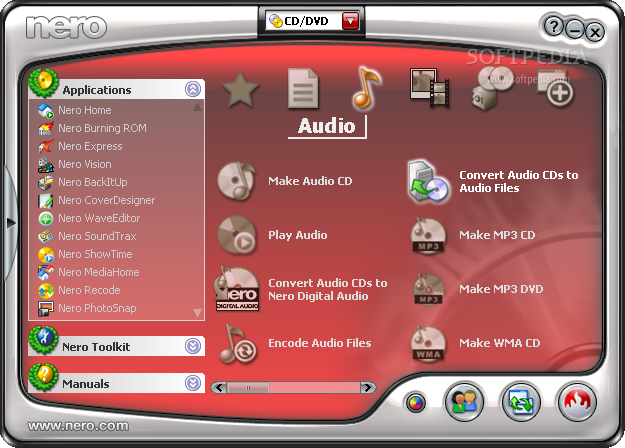Expand the Nero Toolkit panel
Screen dimensions: 625x448
(x=193, y=346)
